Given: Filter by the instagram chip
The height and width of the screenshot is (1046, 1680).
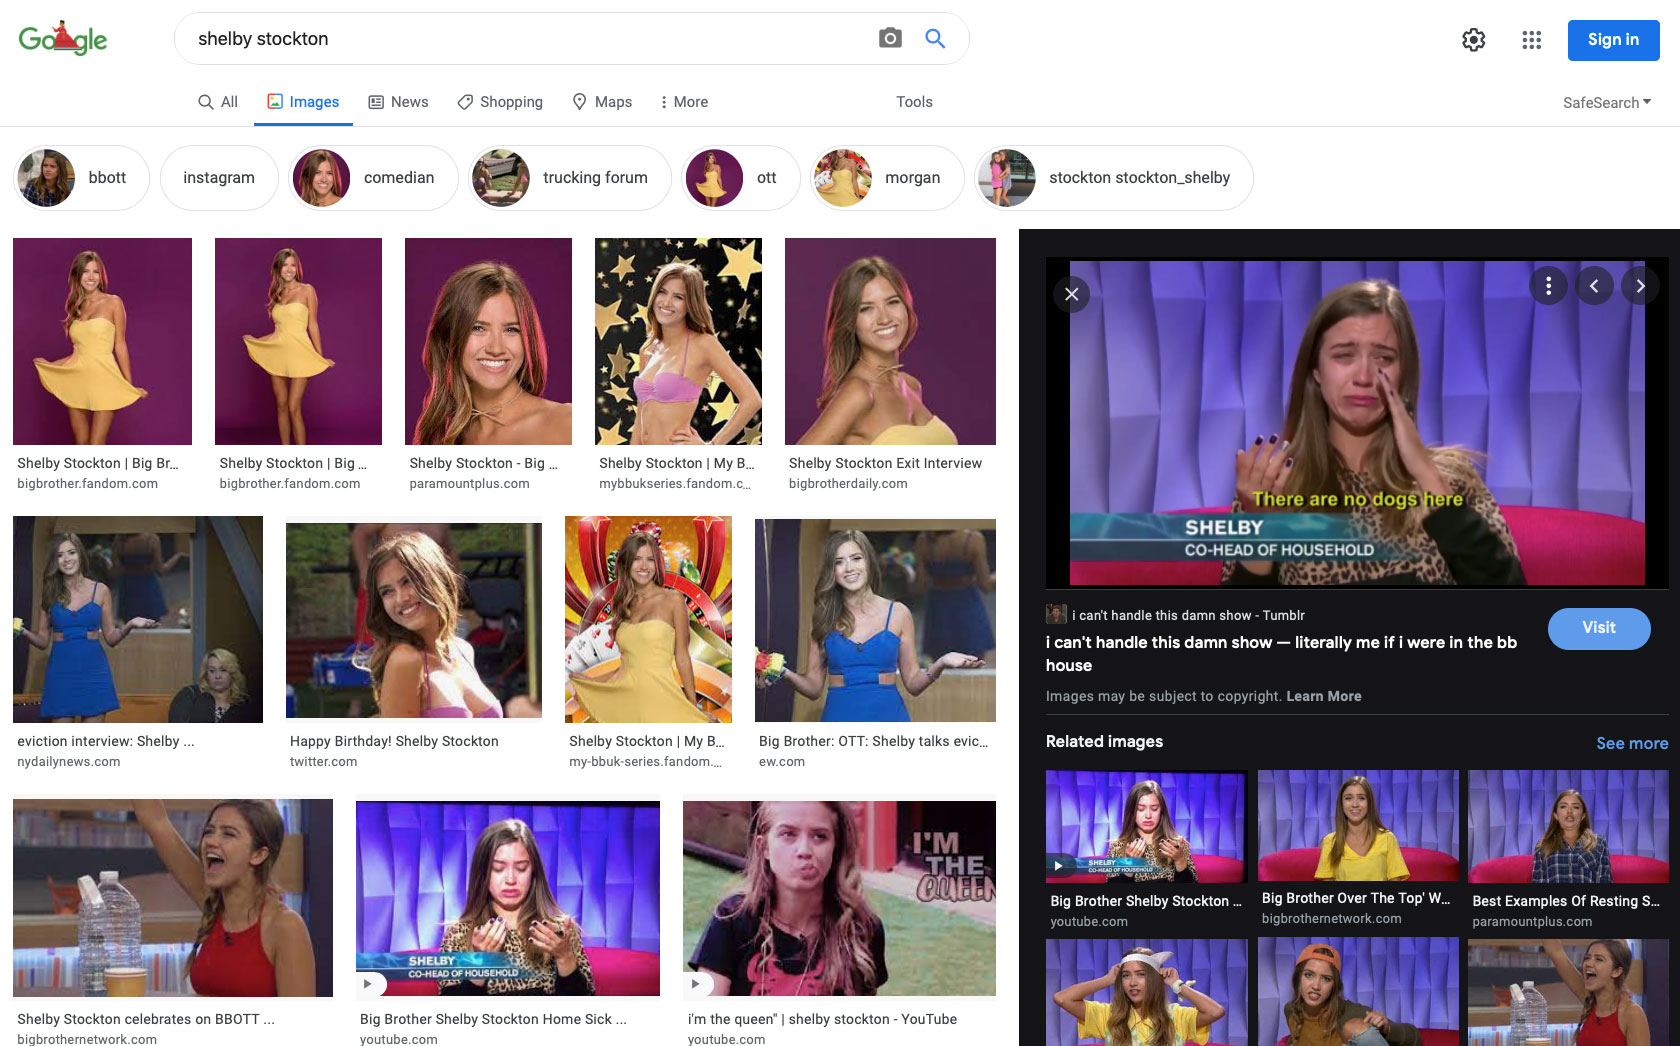Looking at the screenshot, I should (219, 178).
